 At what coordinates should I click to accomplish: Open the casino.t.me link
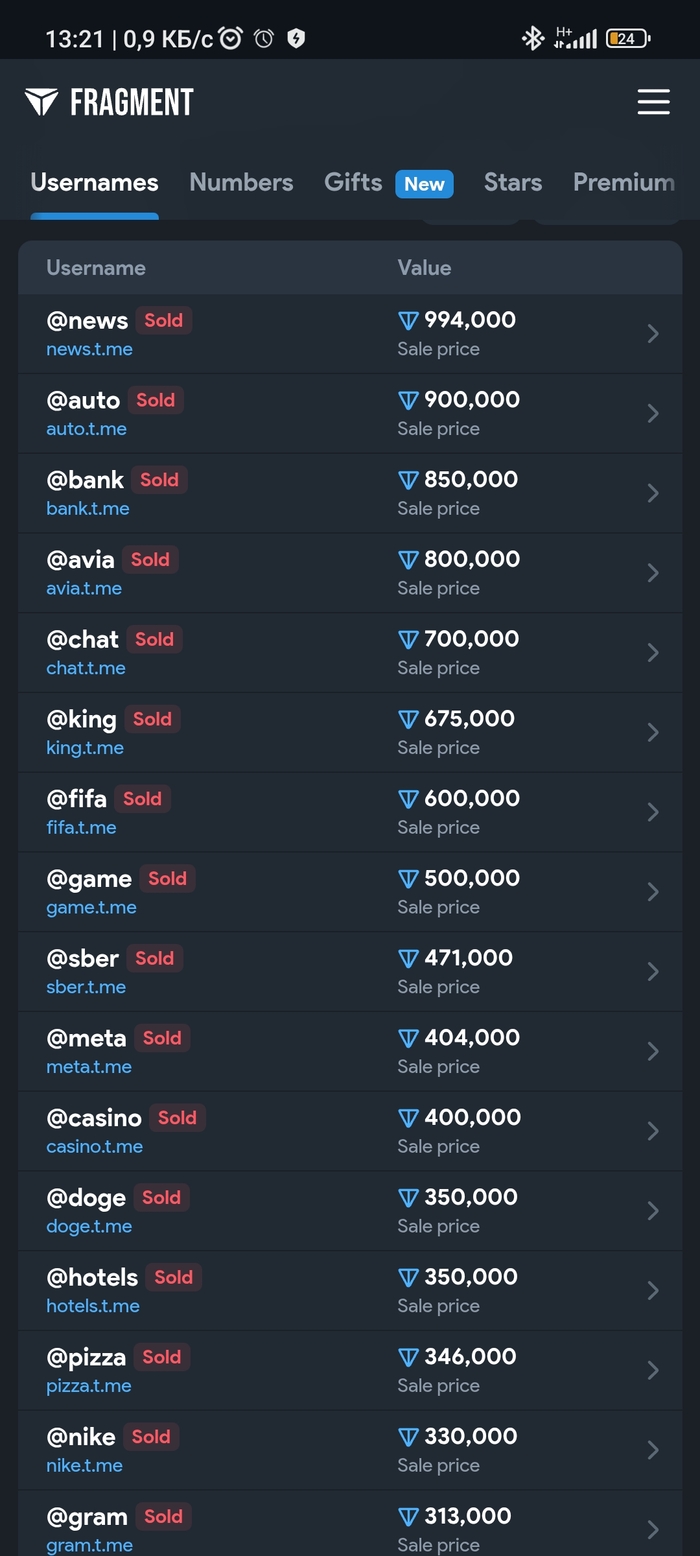coord(95,1147)
